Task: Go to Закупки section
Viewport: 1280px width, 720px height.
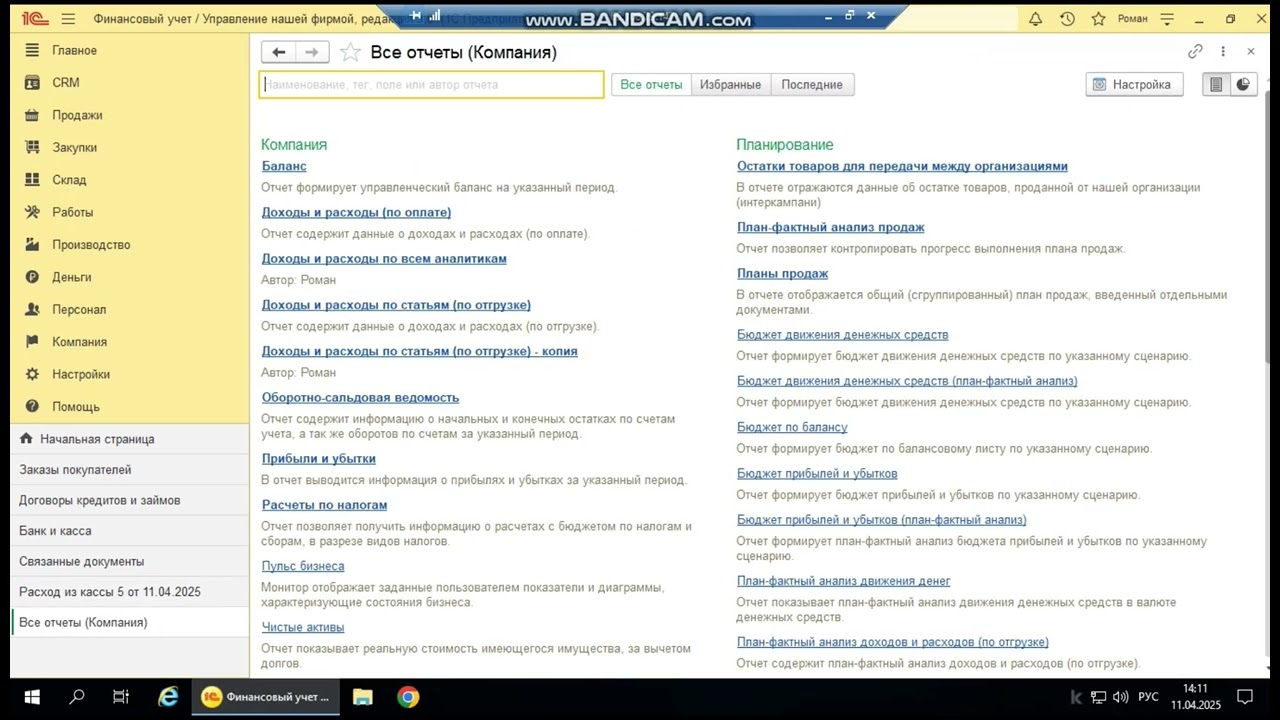Action: tap(75, 147)
